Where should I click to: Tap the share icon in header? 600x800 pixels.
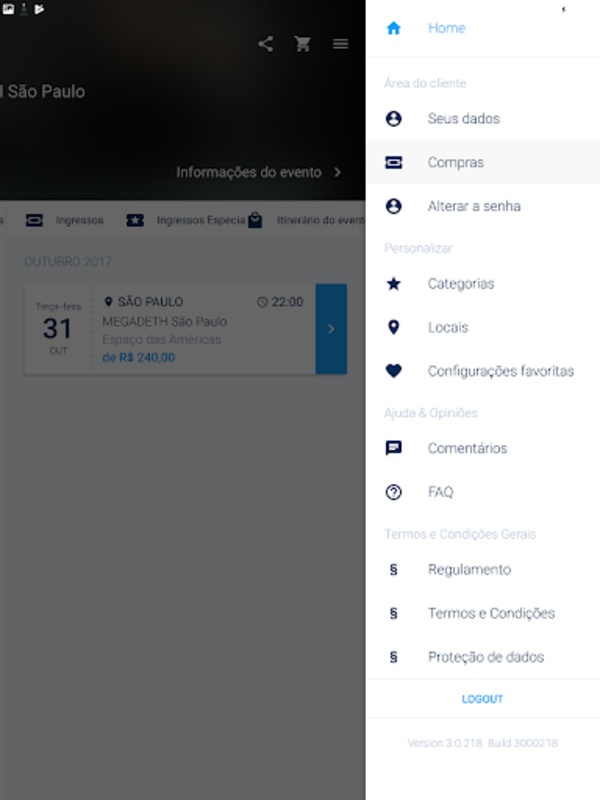pyautogui.click(x=265, y=44)
